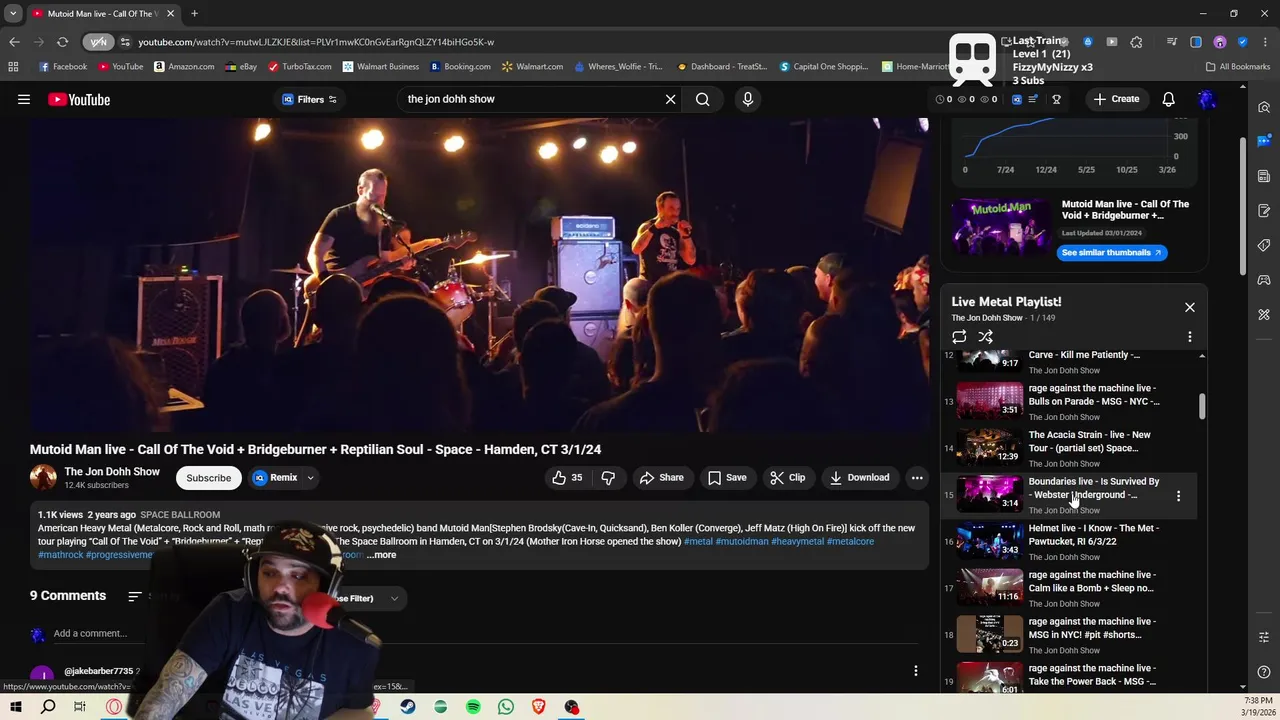Reload the page
1280x720 pixels.
pyautogui.click(x=62, y=42)
